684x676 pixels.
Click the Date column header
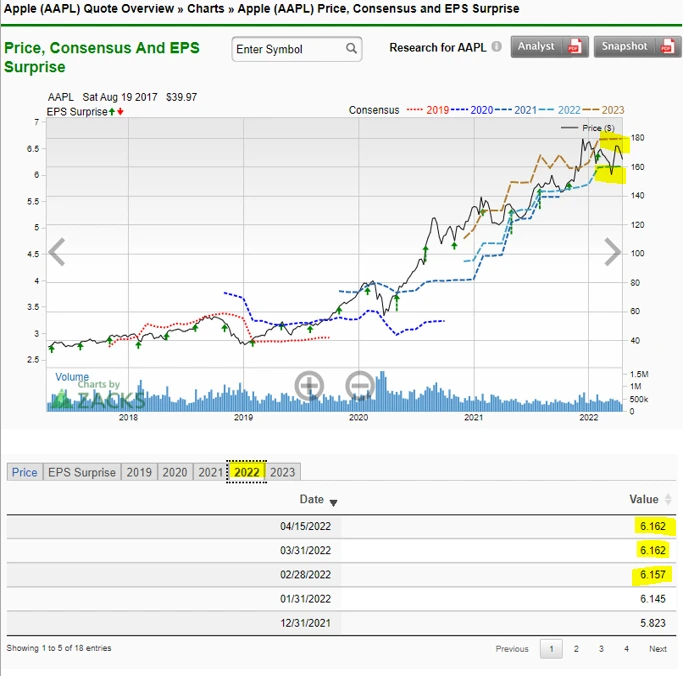(311, 499)
